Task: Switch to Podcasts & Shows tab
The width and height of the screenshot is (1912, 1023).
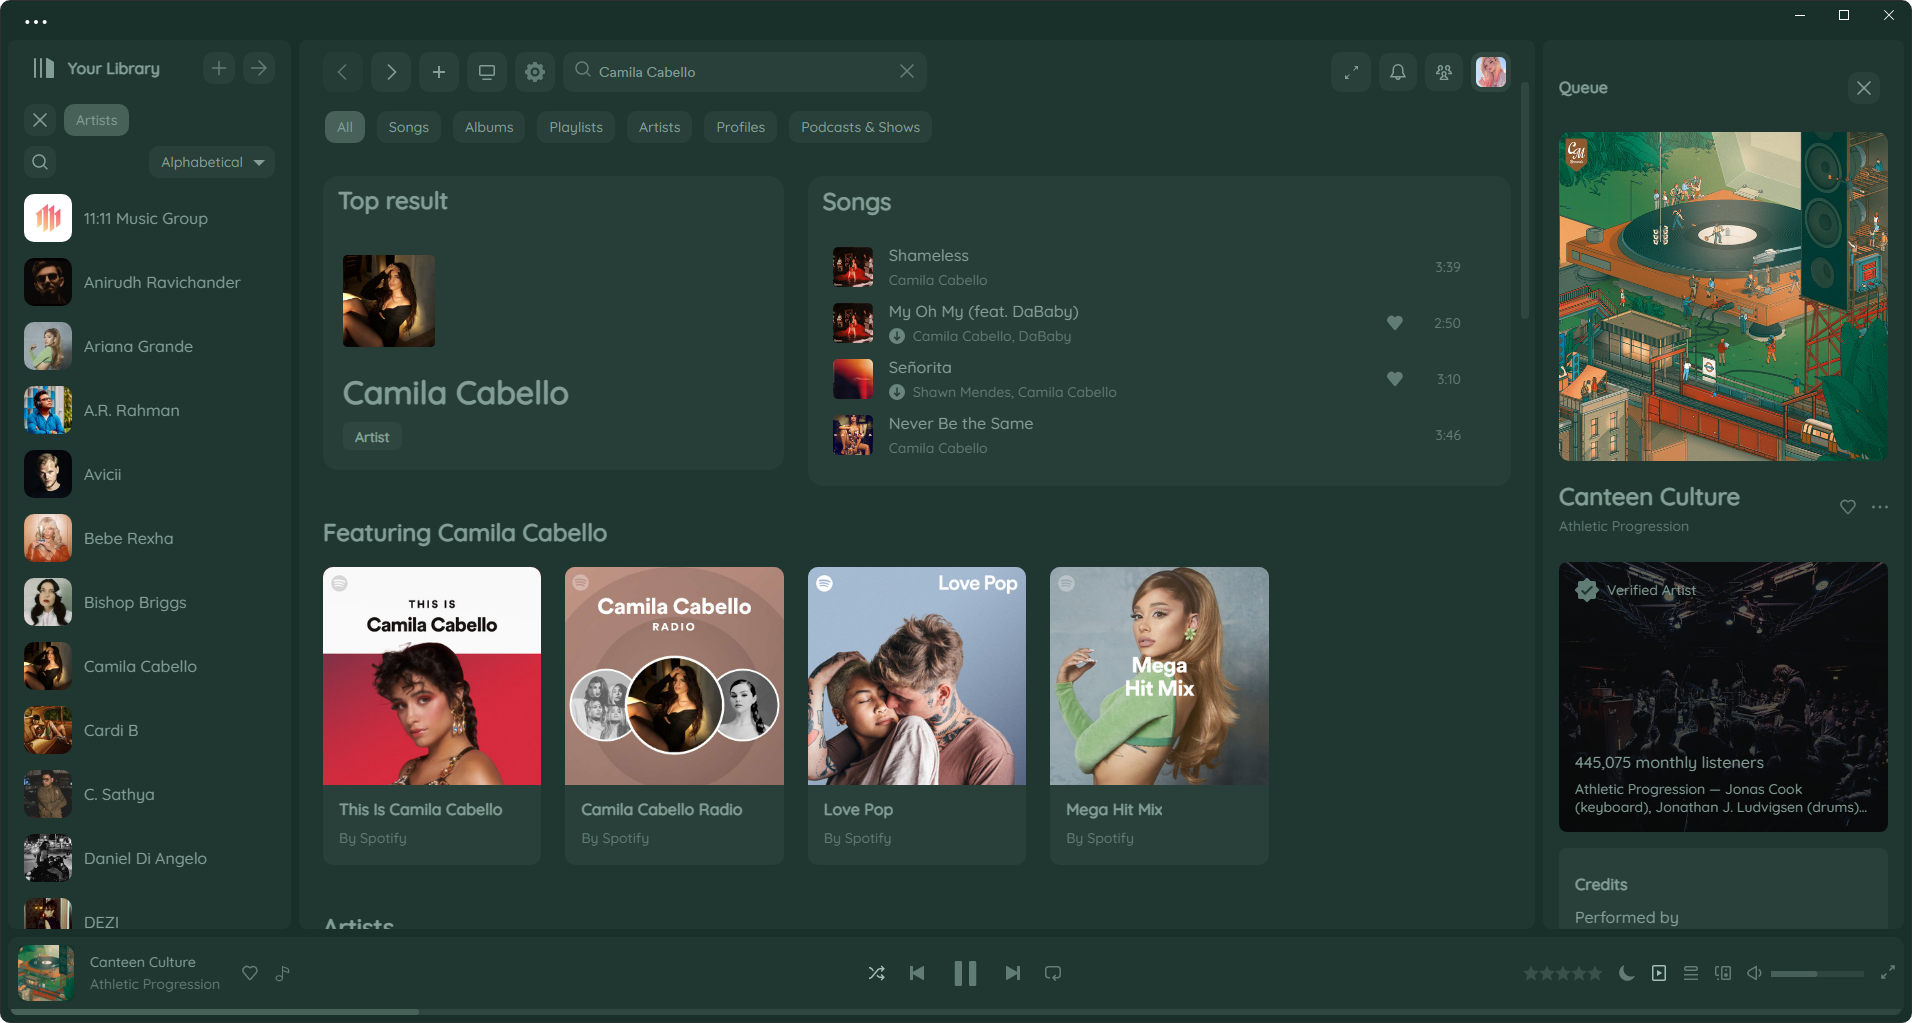Action: [x=860, y=127]
